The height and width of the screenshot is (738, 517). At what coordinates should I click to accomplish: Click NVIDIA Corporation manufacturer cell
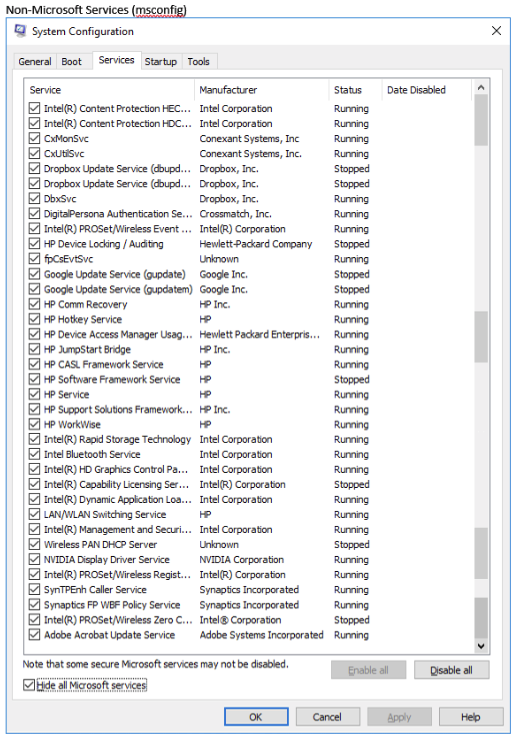pos(242,560)
